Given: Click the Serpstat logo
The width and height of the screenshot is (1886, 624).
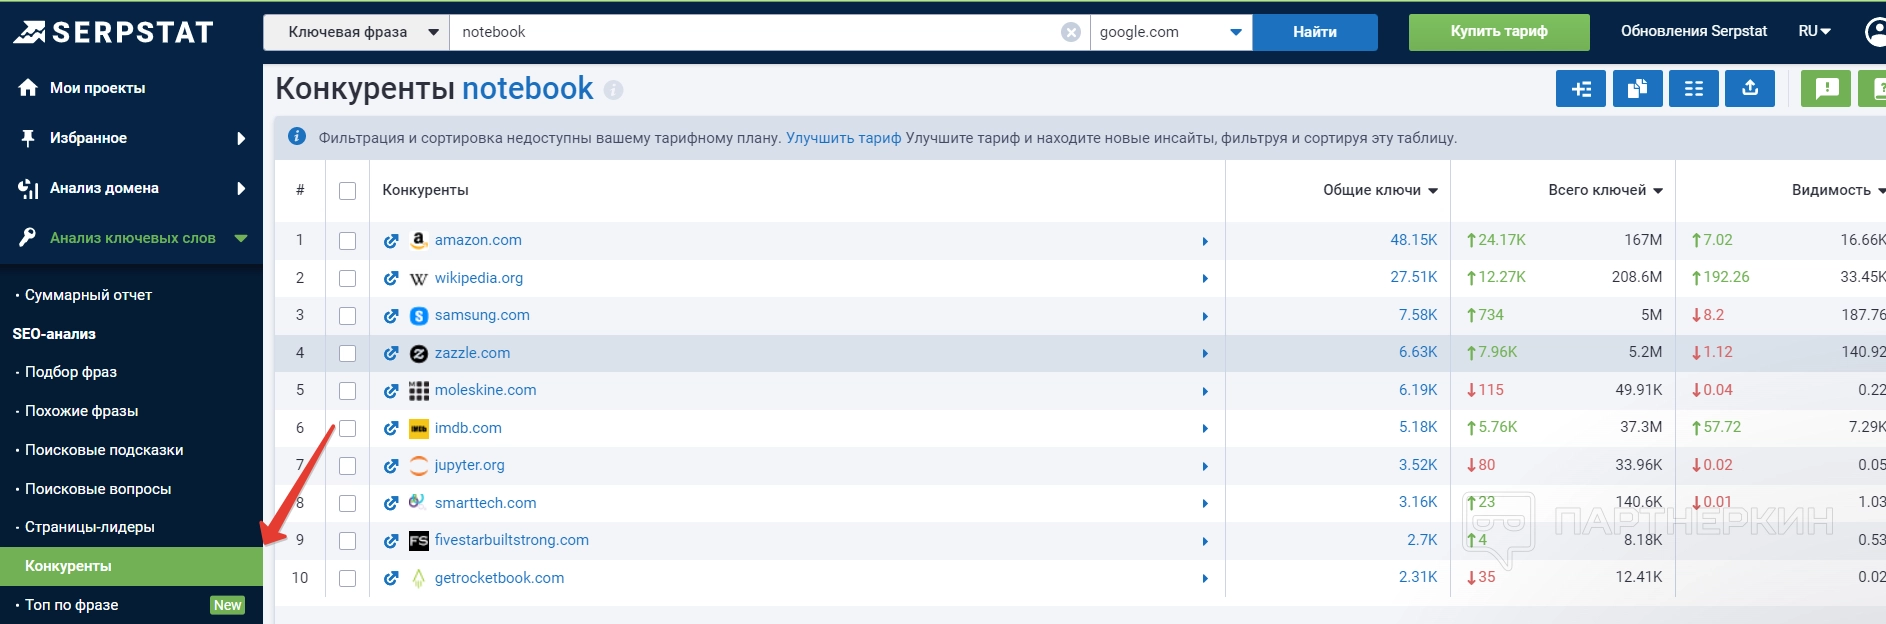Looking at the screenshot, I should coord(114,32).
